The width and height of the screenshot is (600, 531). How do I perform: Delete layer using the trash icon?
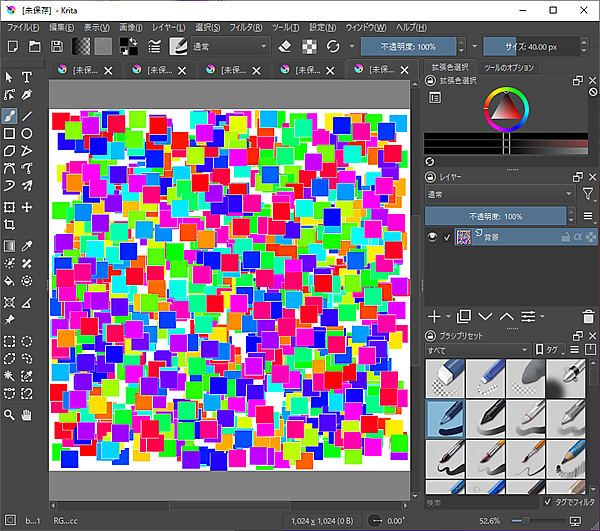[x=588, y=316]
